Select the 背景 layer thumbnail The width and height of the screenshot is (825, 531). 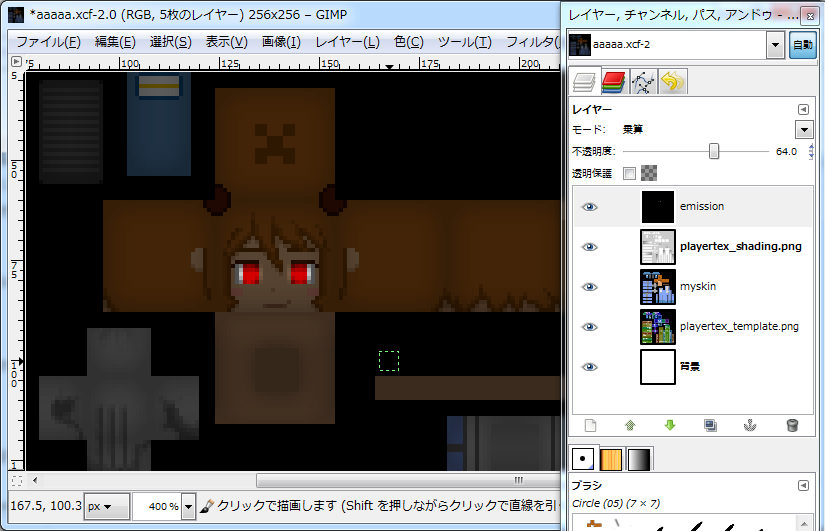(658, 367)
